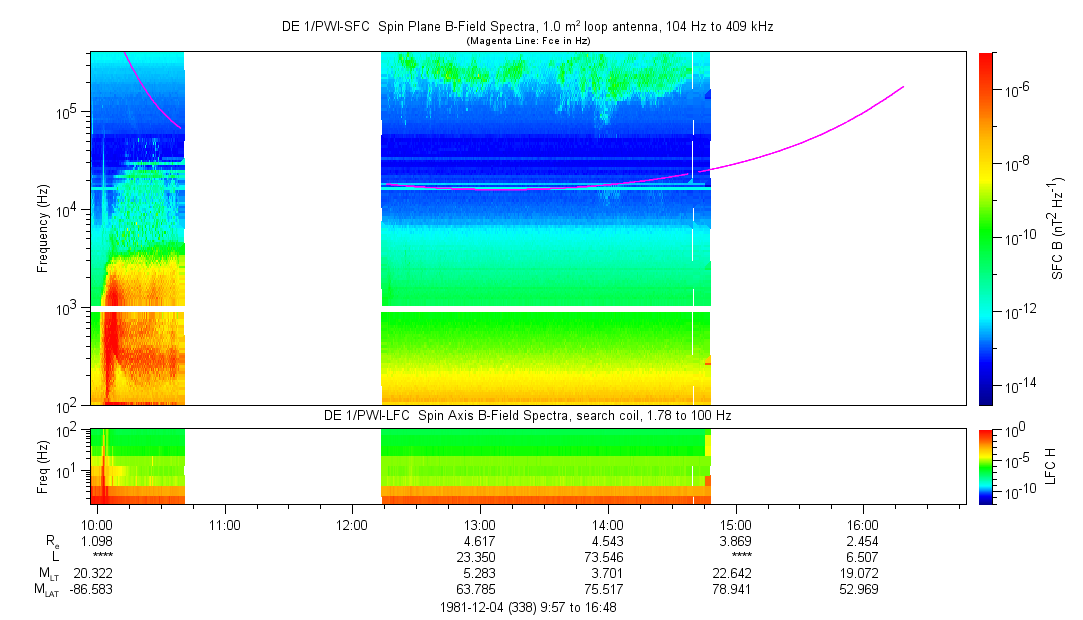Click the MLAT value -86.583

(x=97, y=589)
